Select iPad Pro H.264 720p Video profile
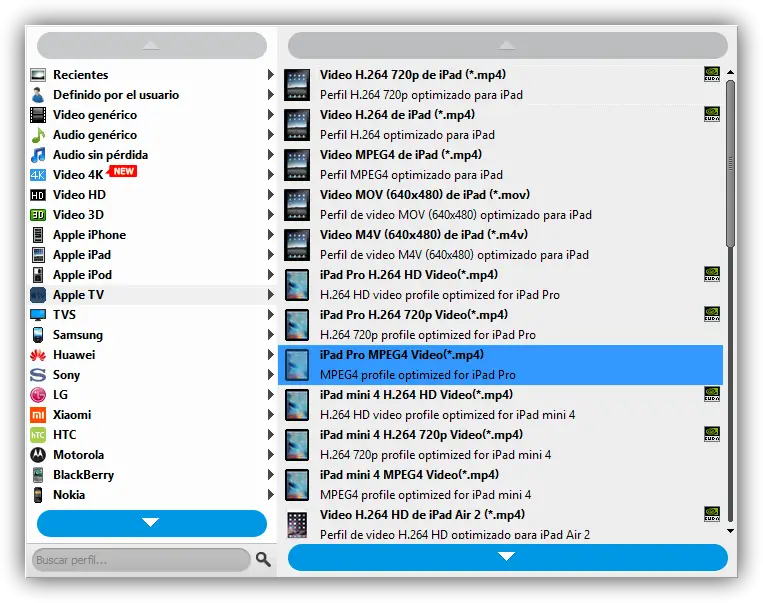Viewport: 763px width, 603px height. (500, 325)
